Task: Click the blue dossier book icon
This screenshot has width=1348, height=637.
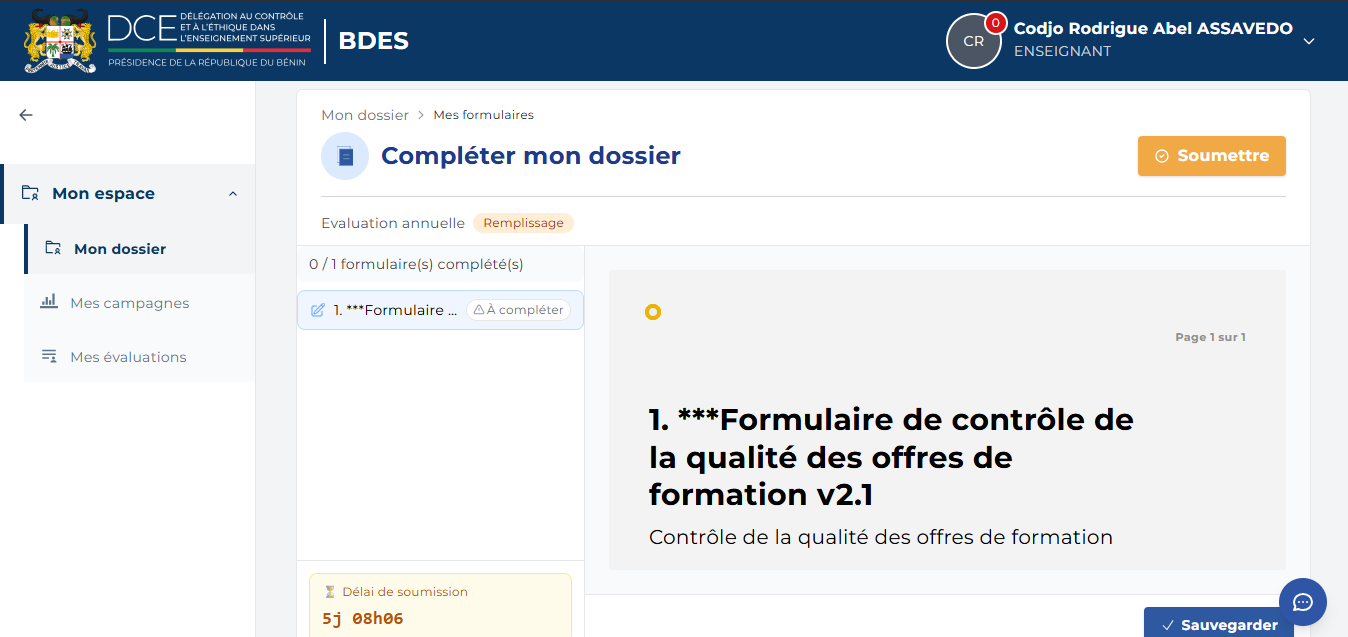Action: (345, 156)
